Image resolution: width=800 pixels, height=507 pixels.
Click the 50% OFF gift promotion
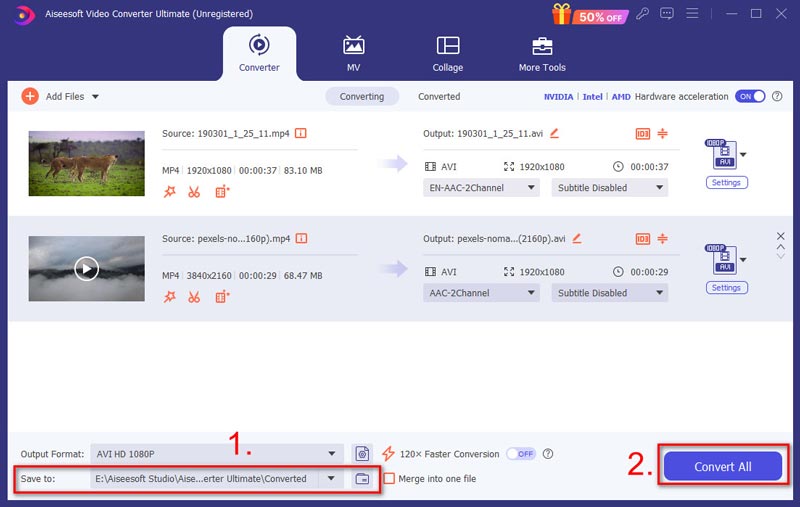[x=590, y=14]
